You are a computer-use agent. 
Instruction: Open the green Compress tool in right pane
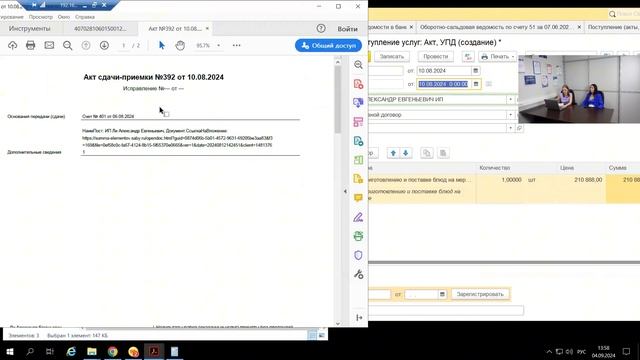[x=358, y=160]
